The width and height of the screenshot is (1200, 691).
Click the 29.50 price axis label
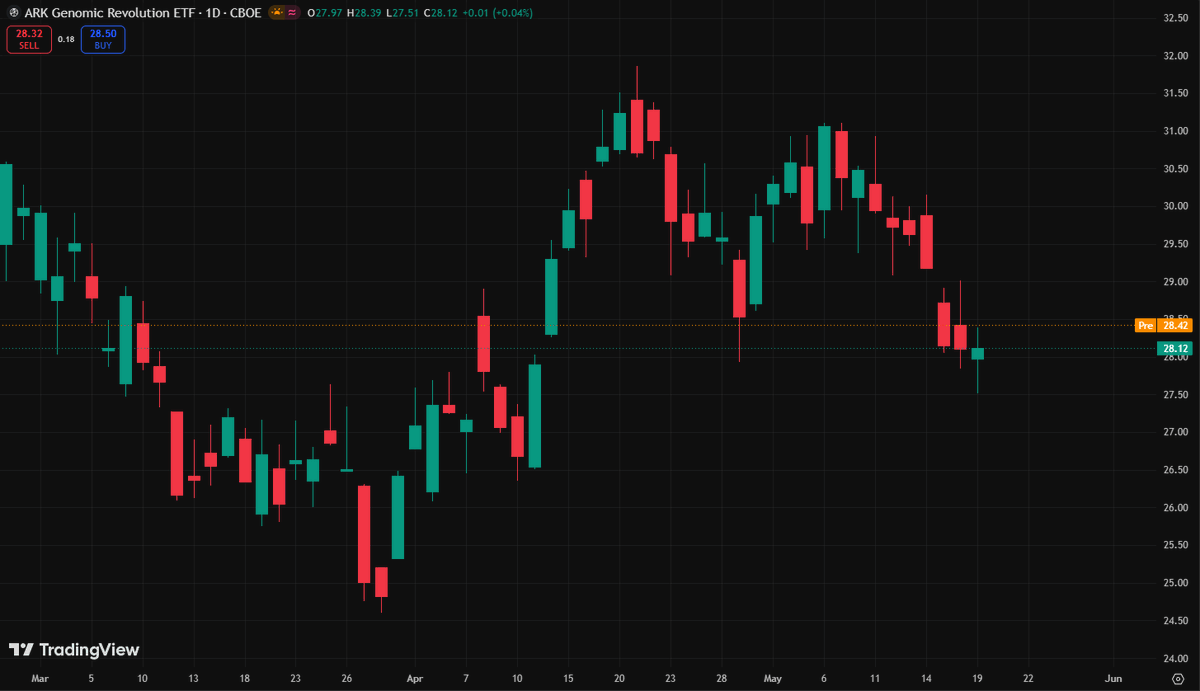pyautogui.click(x=1175, y=244)
